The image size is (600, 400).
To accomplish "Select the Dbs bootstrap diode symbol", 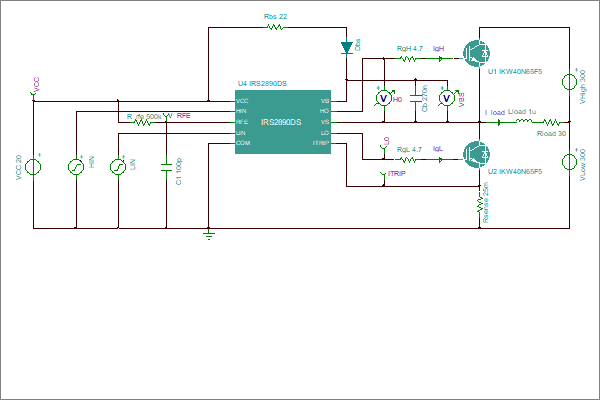I will (347, 48).
